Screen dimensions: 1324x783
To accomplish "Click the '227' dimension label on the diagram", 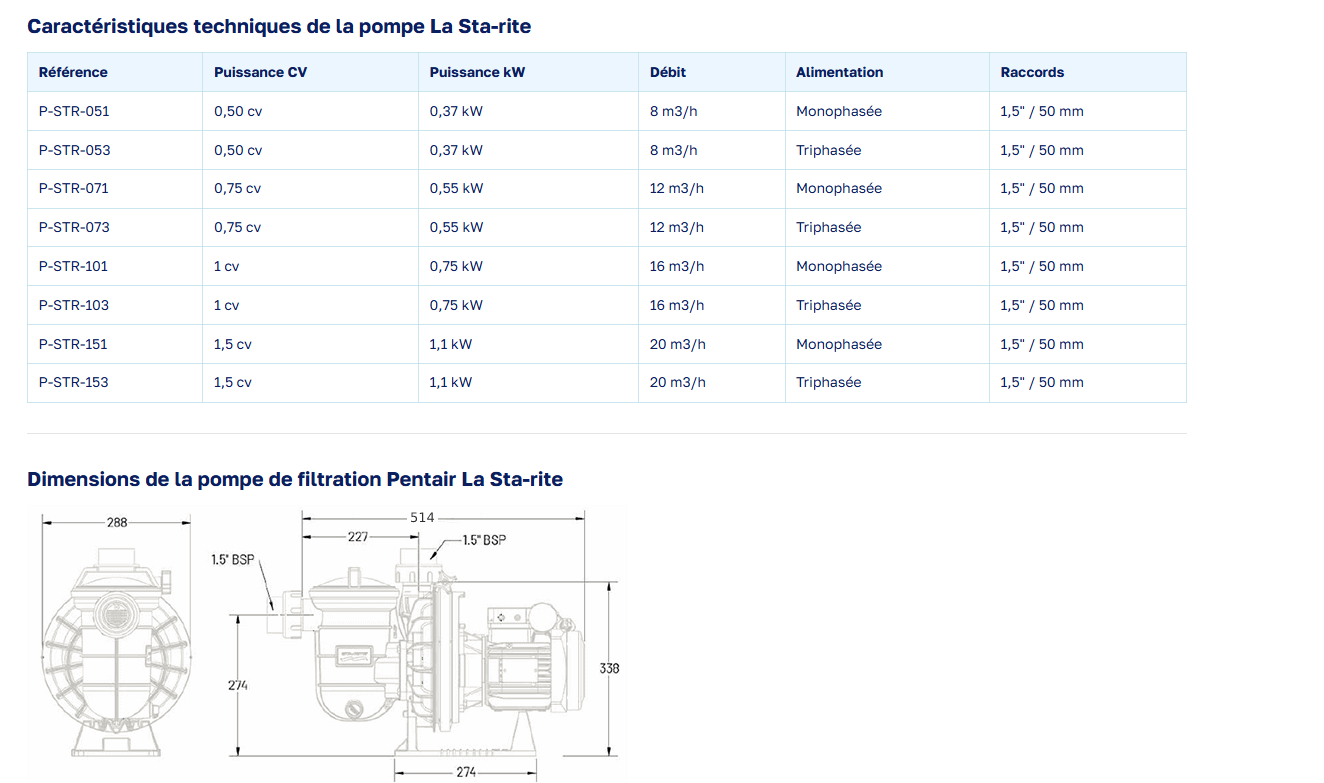I will coord(358,537).
